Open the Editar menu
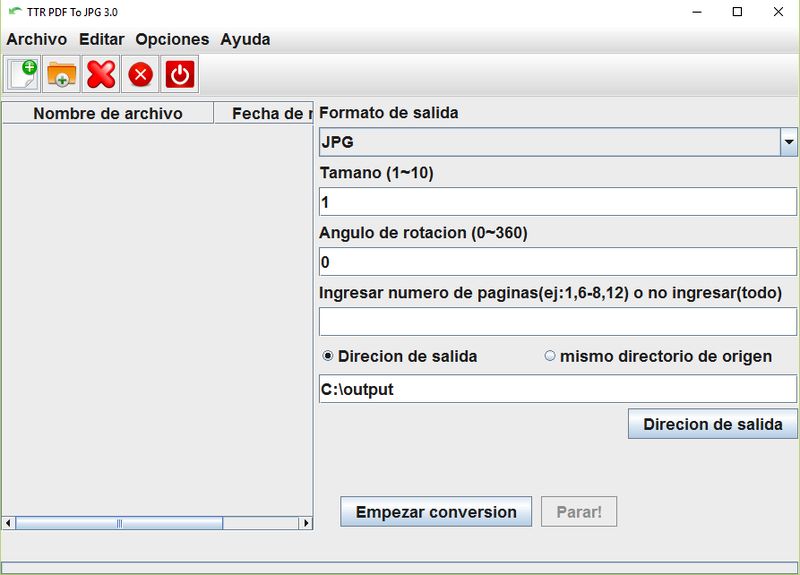The width and height of the screenshot is (800, 575). pyautogui.click(x=102, y=39)
